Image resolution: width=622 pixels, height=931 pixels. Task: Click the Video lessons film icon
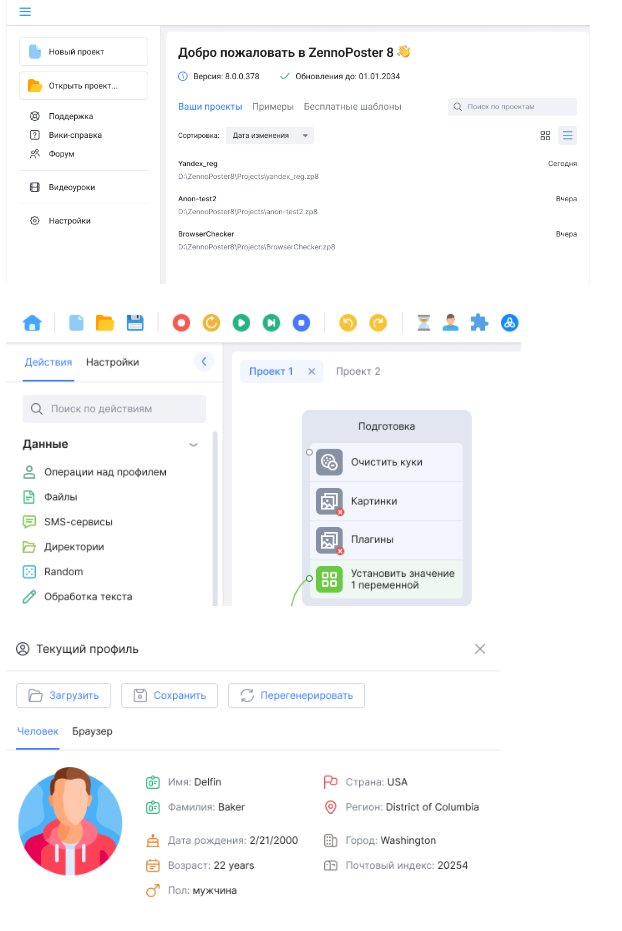click(x=35, y=187)
